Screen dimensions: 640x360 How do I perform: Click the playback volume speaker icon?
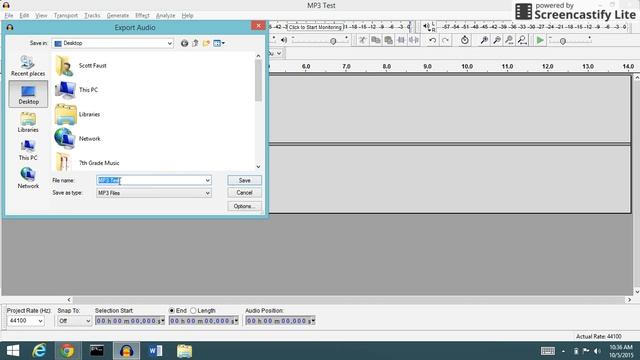point(284,40)
